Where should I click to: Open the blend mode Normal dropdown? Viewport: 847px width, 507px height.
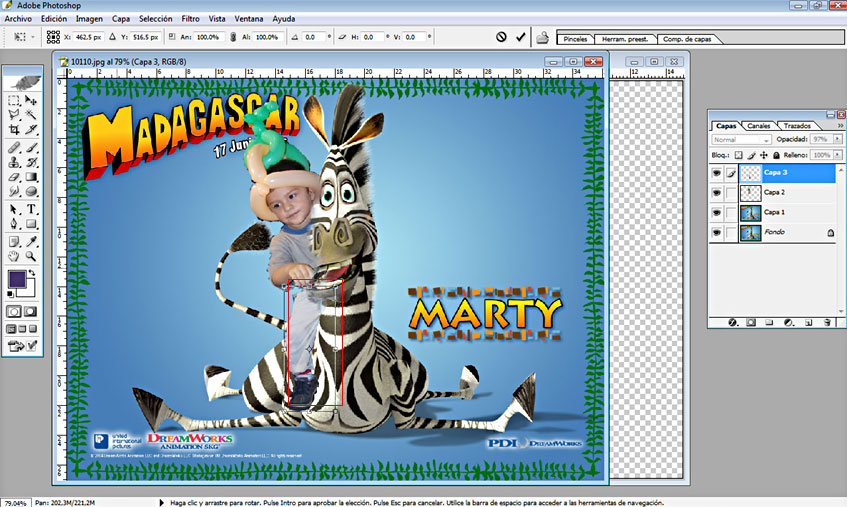(741, 139)
